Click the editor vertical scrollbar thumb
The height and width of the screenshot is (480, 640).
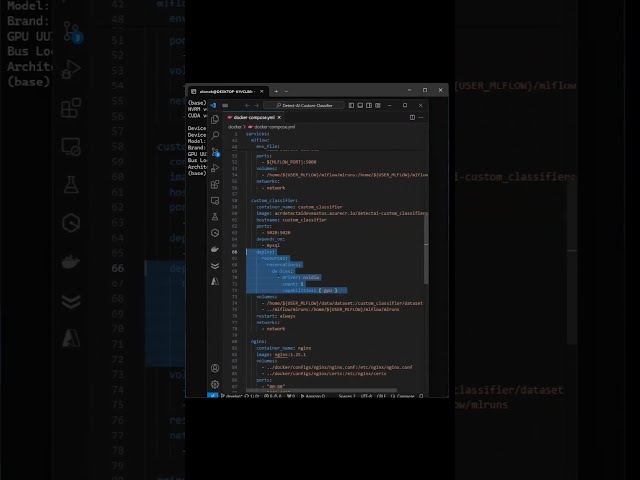(426, 249)
